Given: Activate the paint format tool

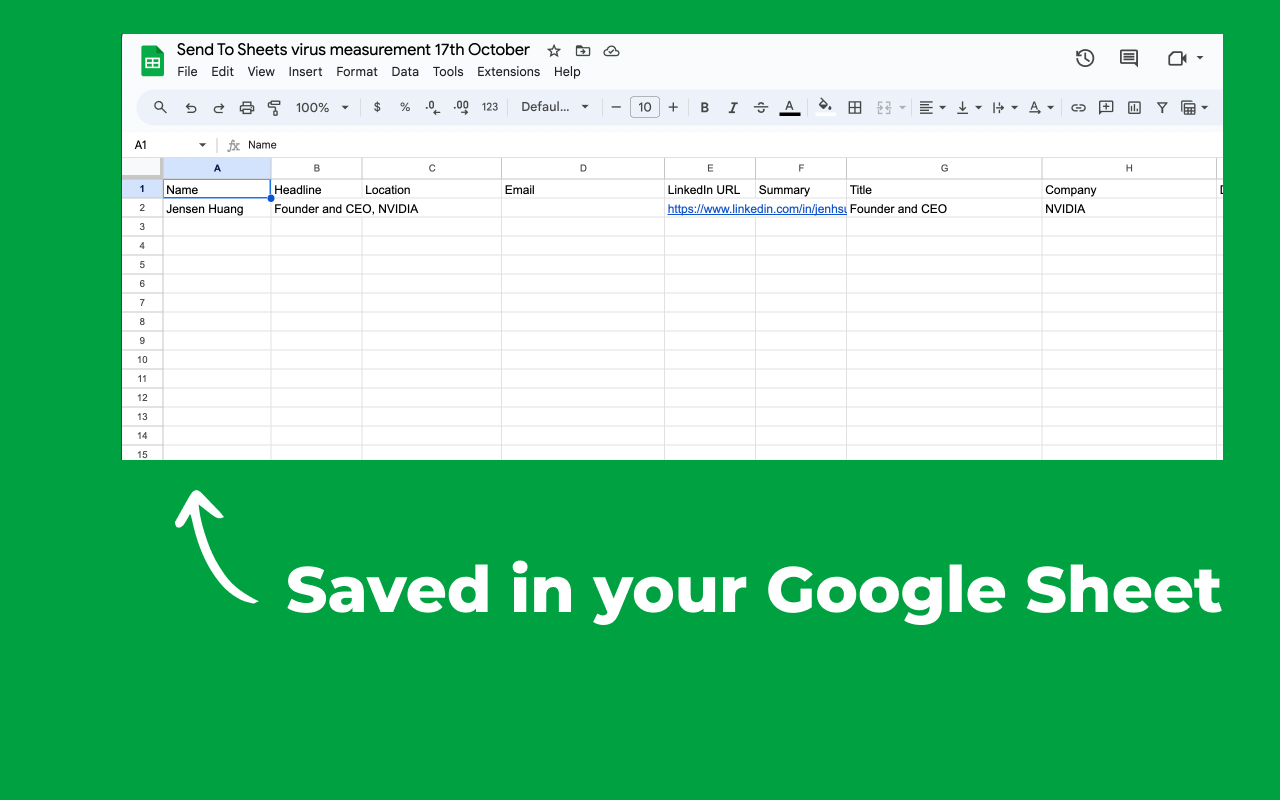Looking at the screenshot, I should pos(274,107).
